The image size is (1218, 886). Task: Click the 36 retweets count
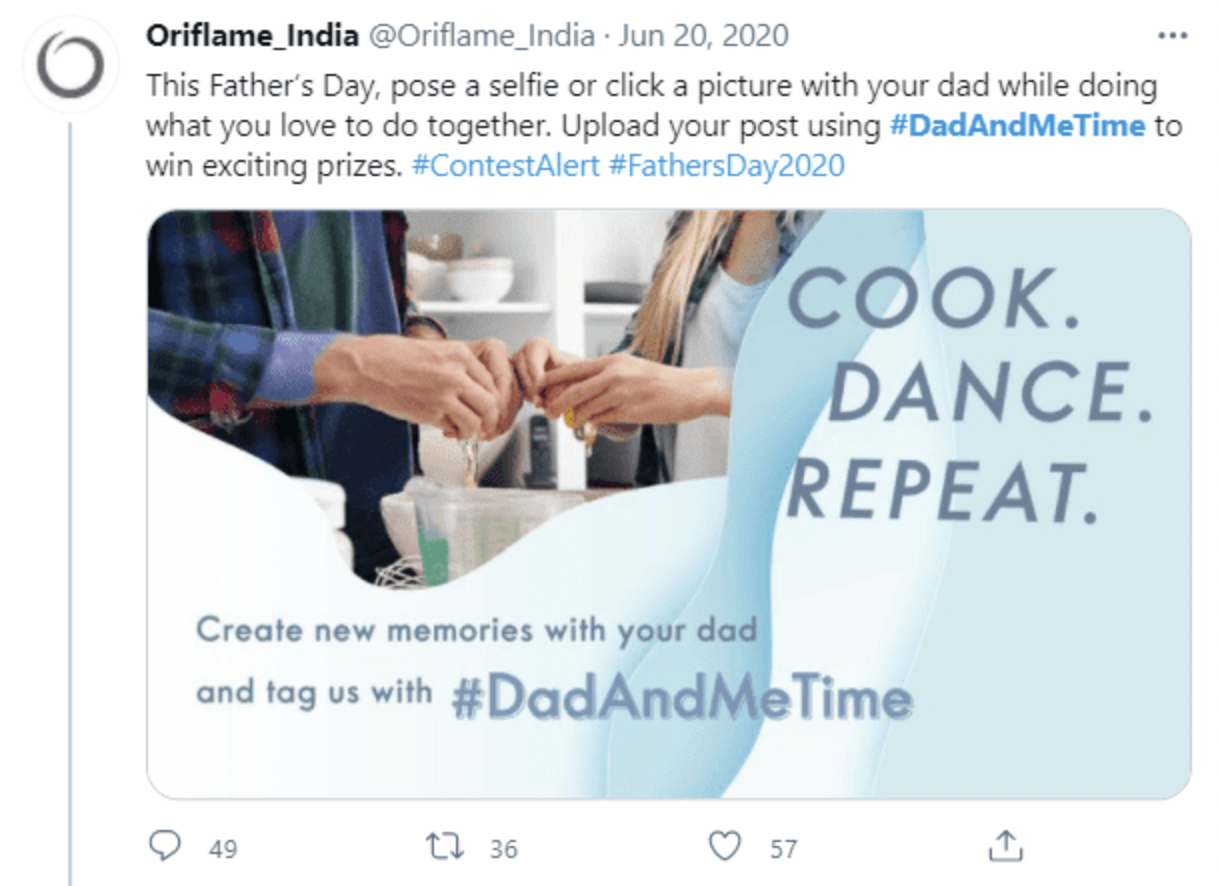tap(504, 849)
